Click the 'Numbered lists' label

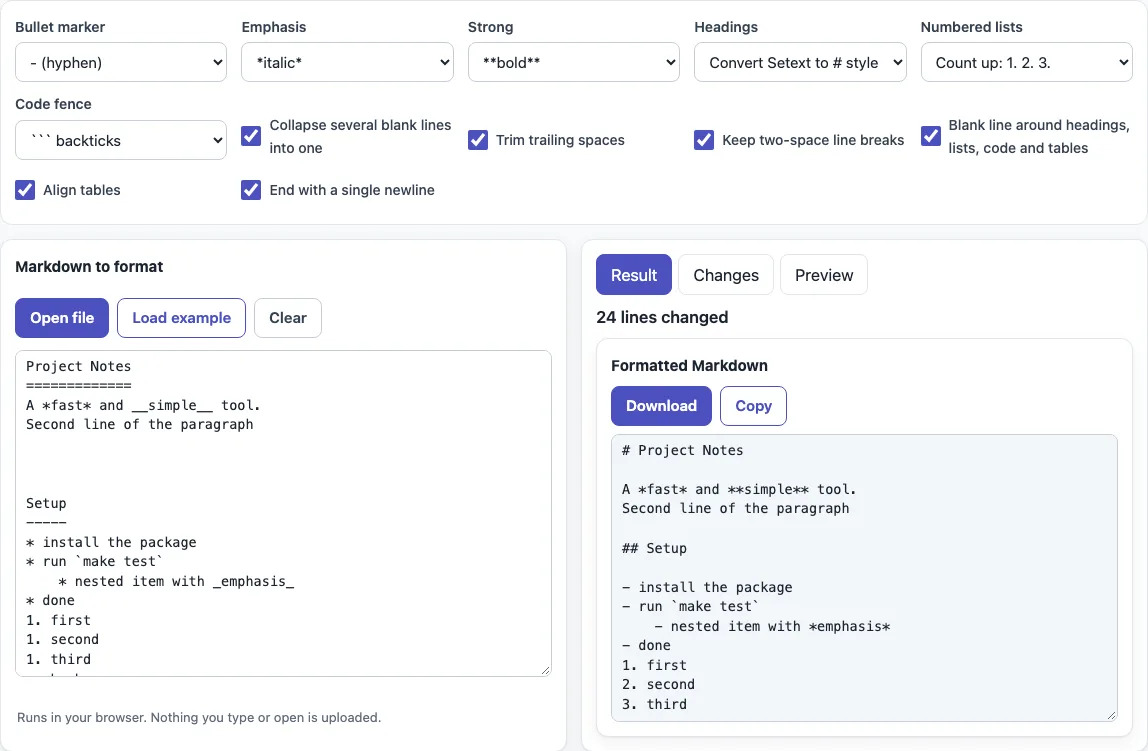point(972,27)
